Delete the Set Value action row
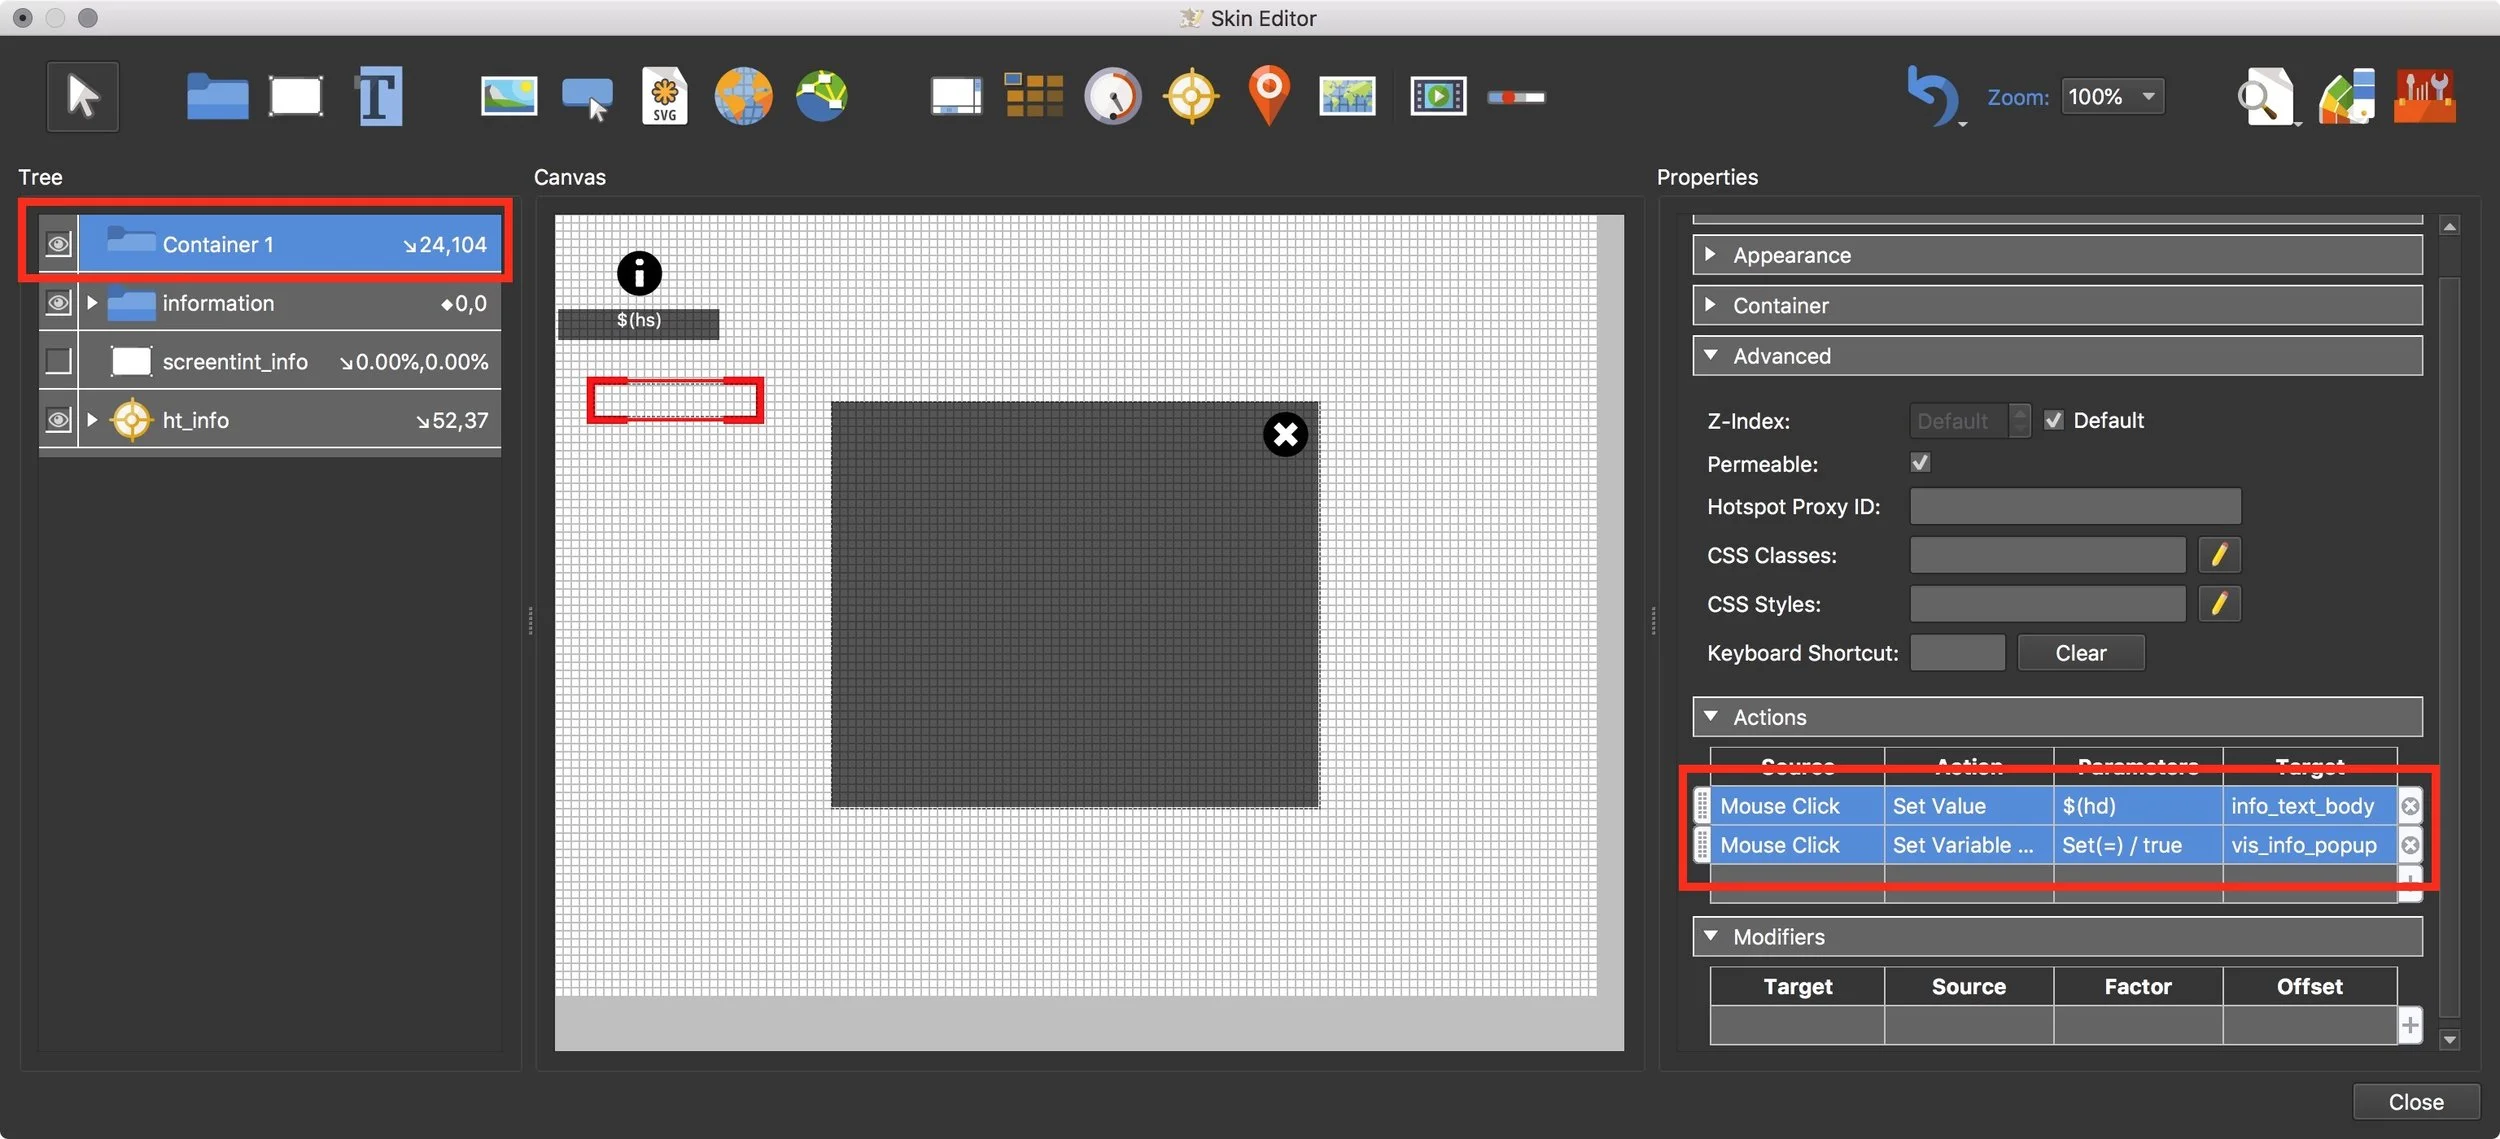This screenshot has width=2500, height=1139. (x=2411, y=806)
